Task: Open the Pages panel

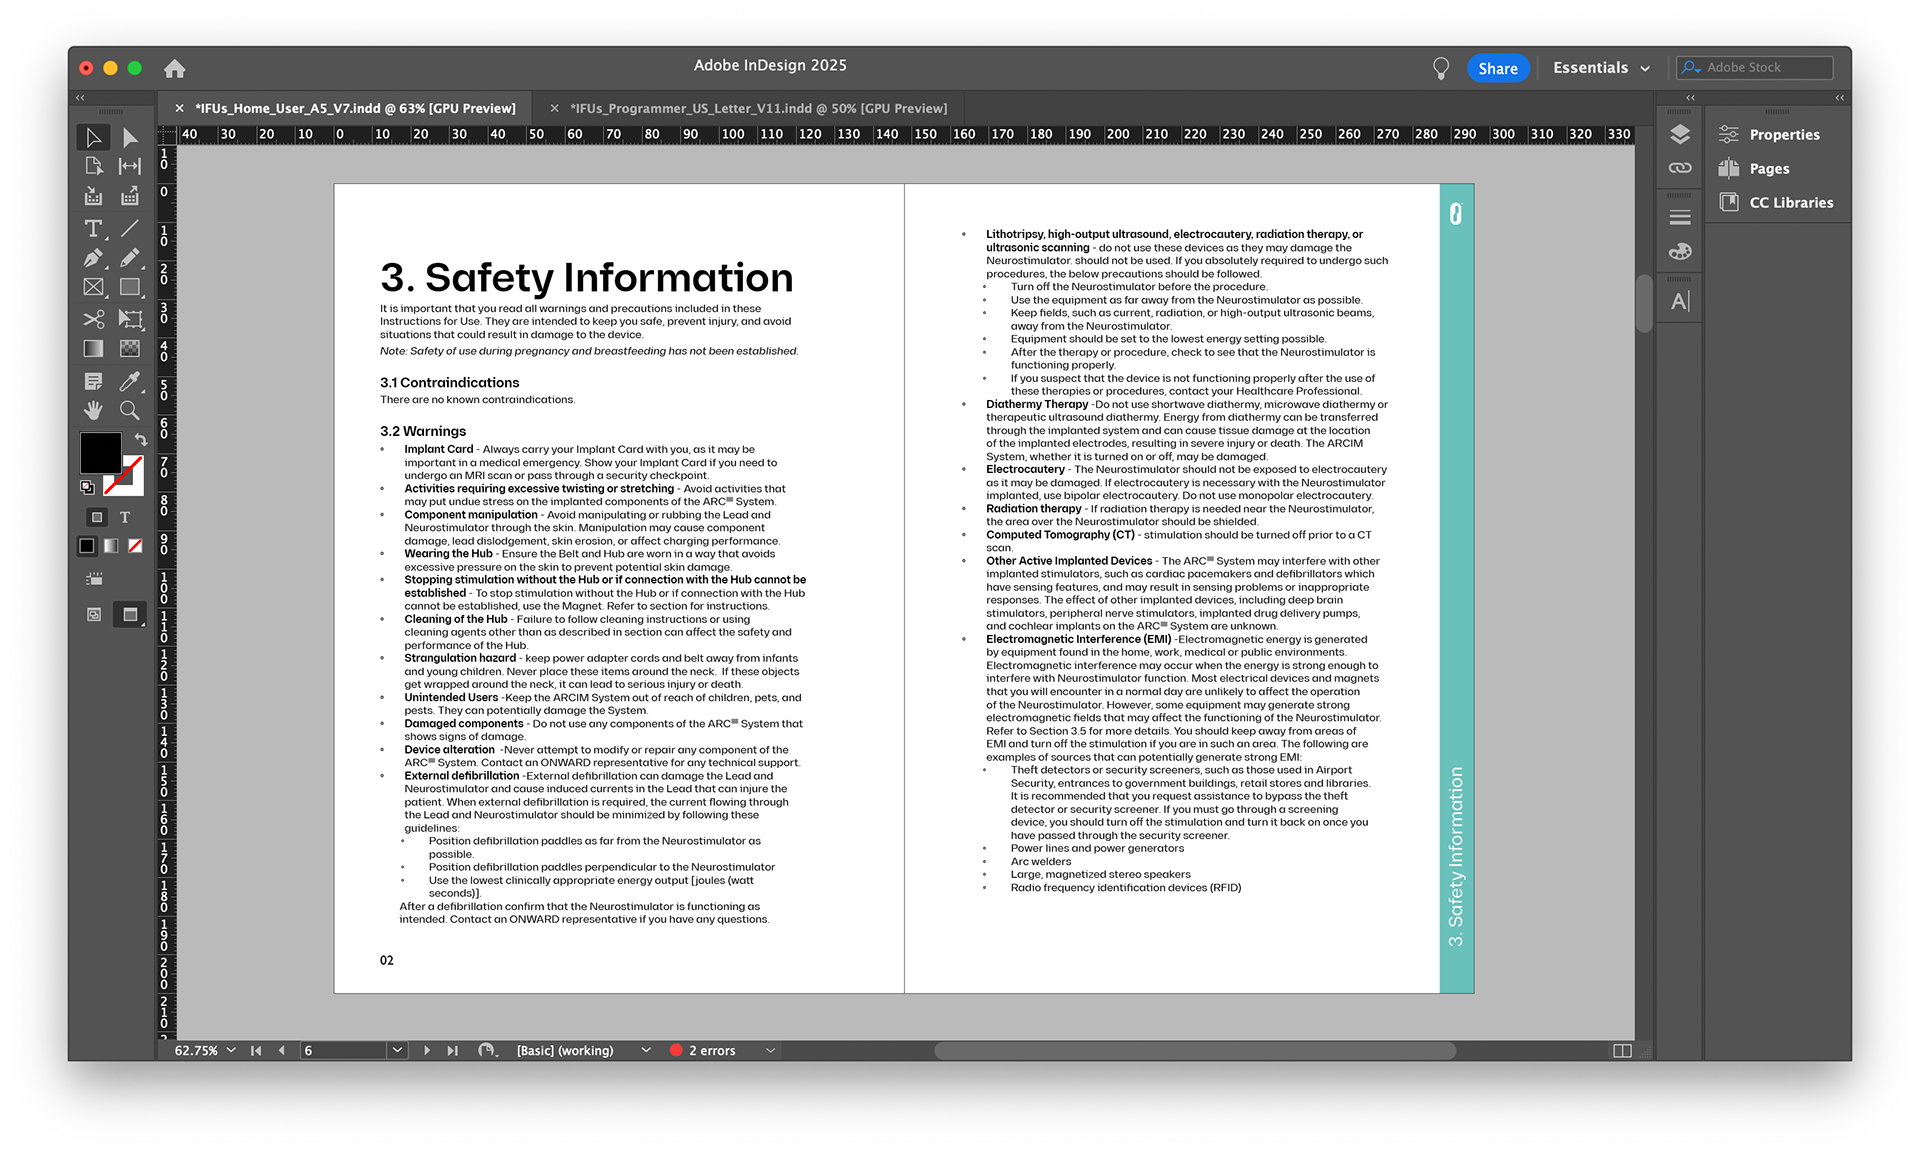Action: 1769,168
